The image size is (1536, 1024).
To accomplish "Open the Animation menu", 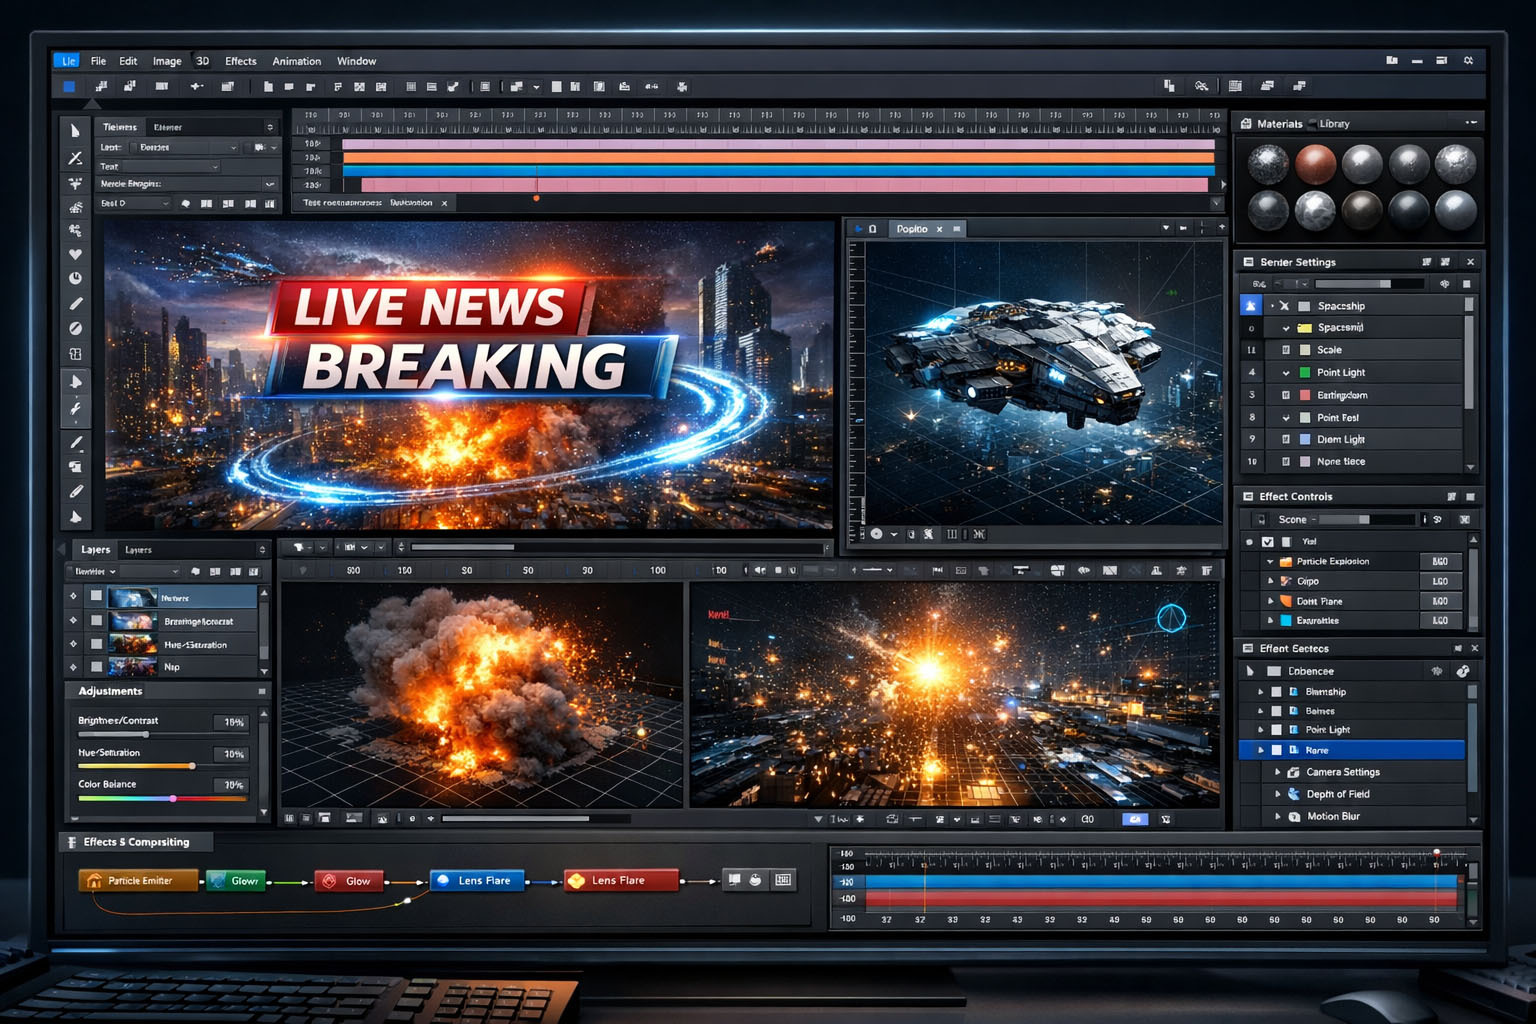I will [x=297, y=61].
